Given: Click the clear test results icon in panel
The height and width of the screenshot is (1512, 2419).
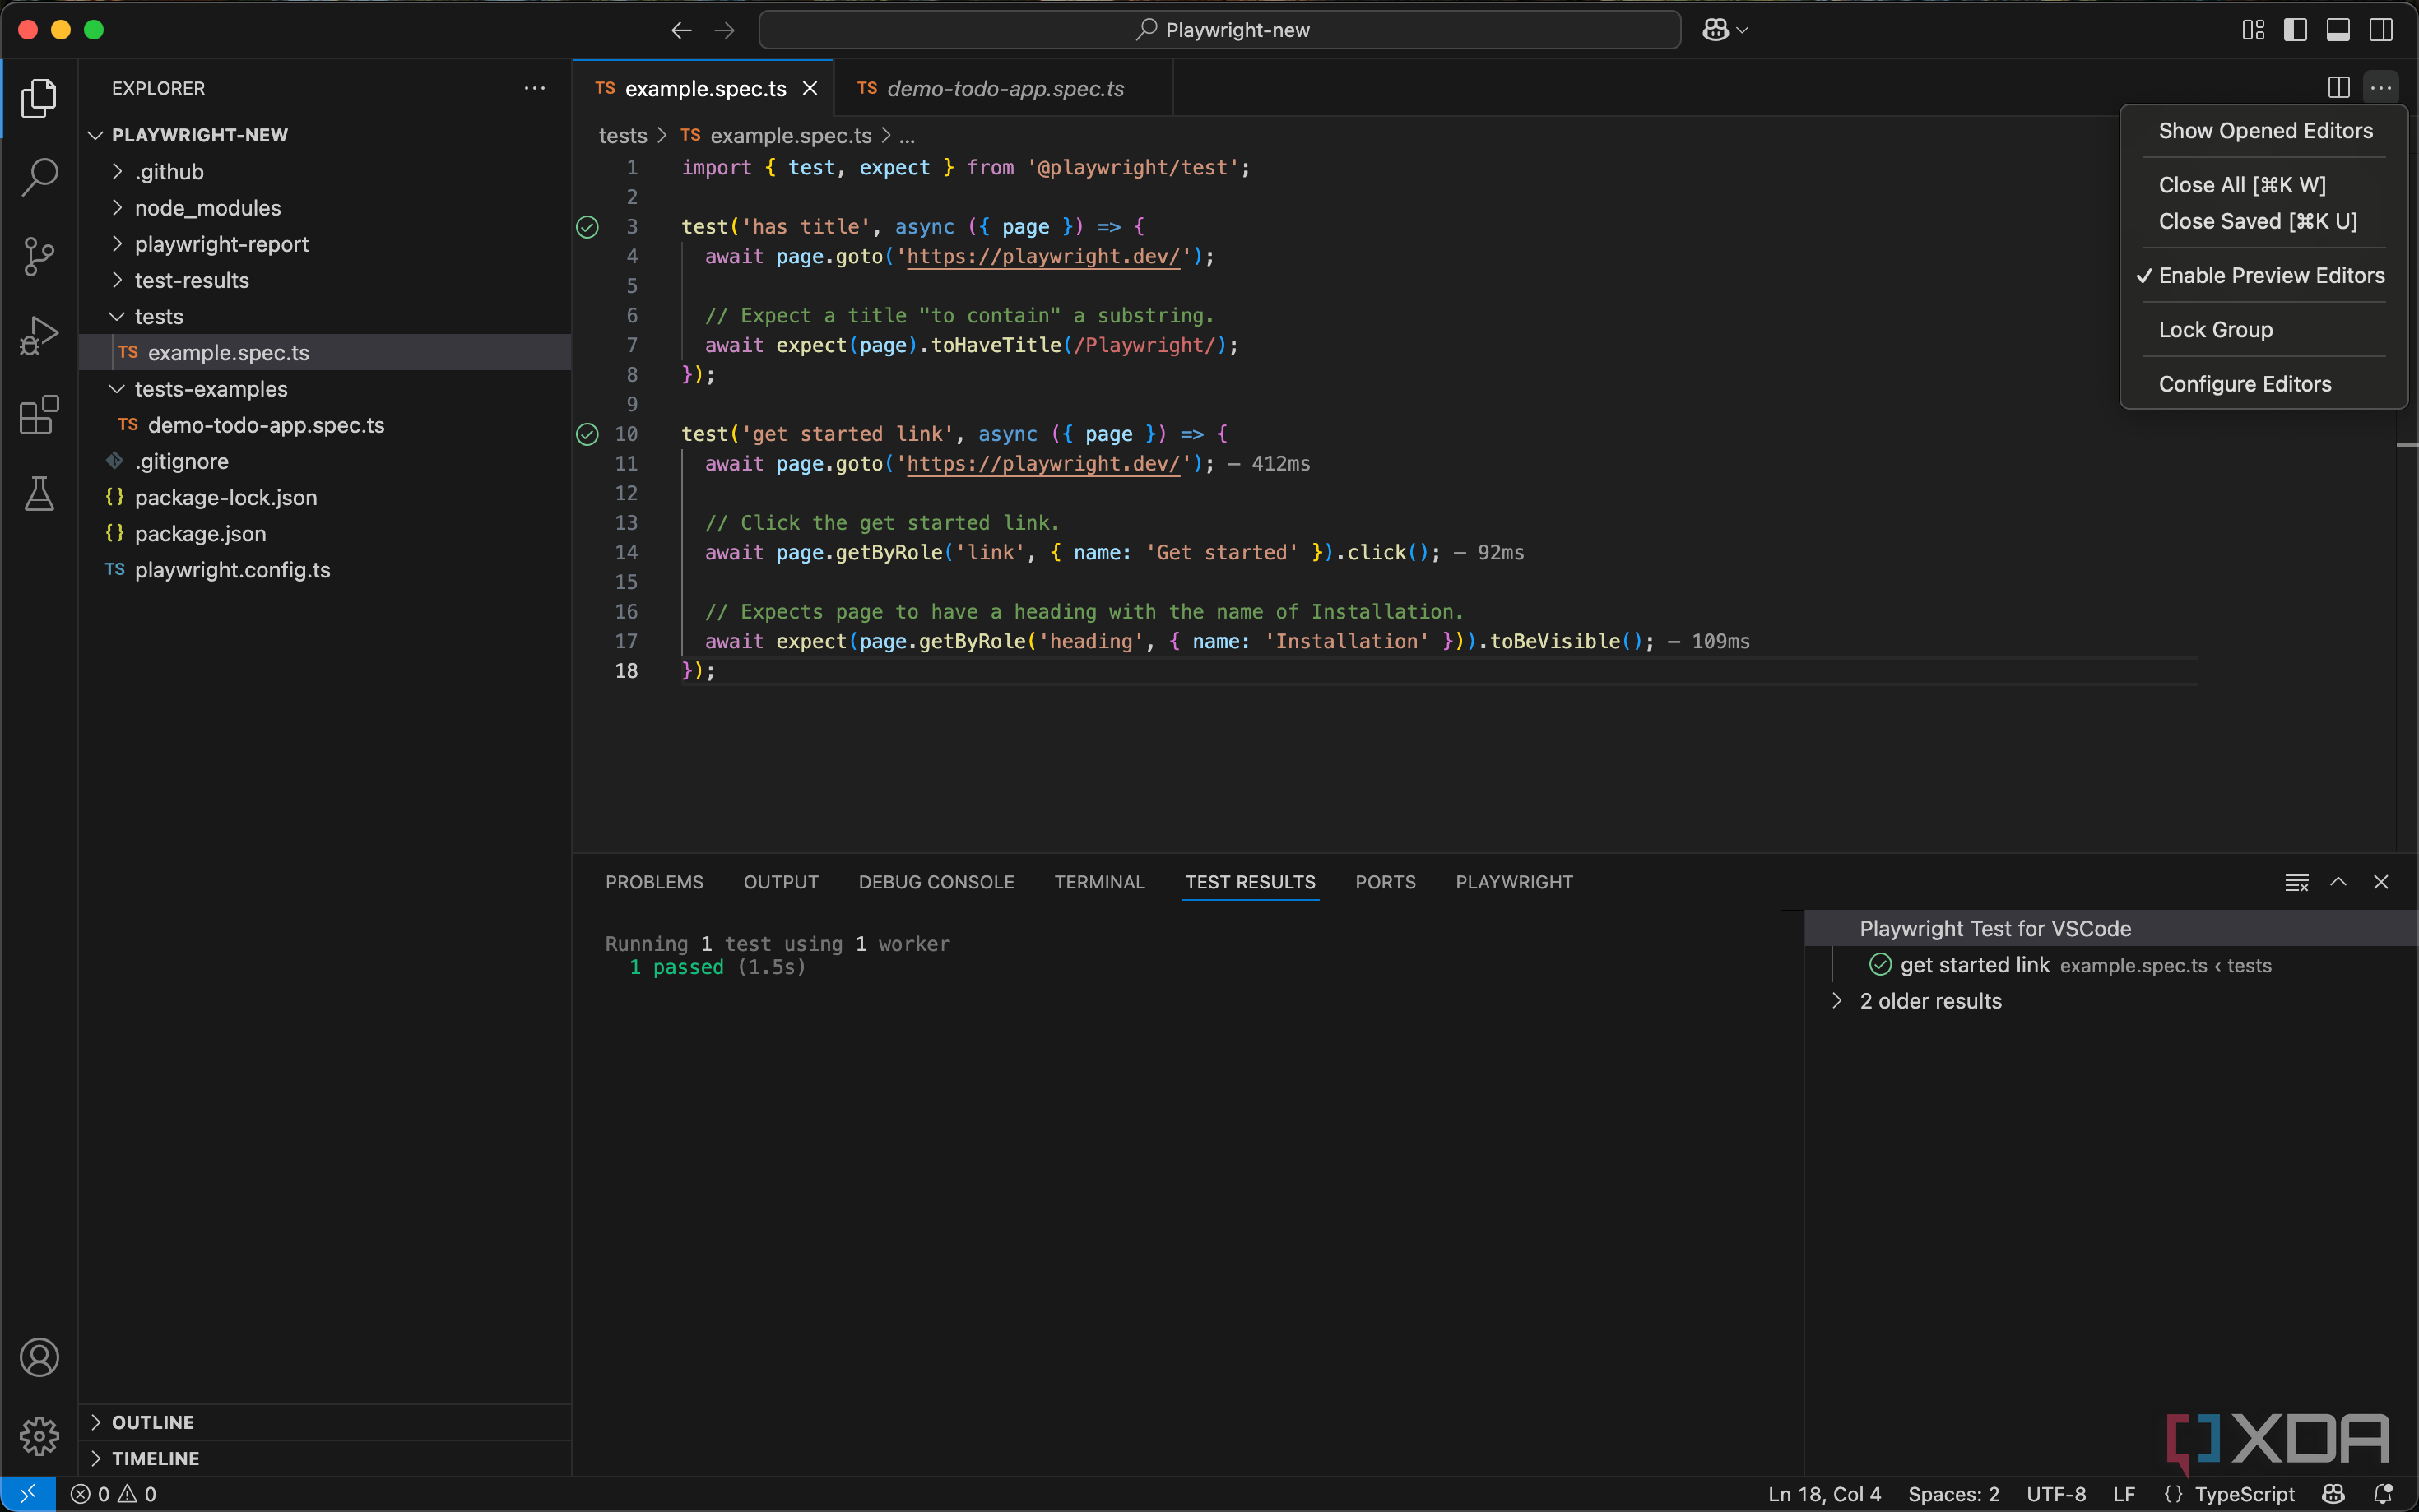Looking at the screenshot, I should point(2296,882).
